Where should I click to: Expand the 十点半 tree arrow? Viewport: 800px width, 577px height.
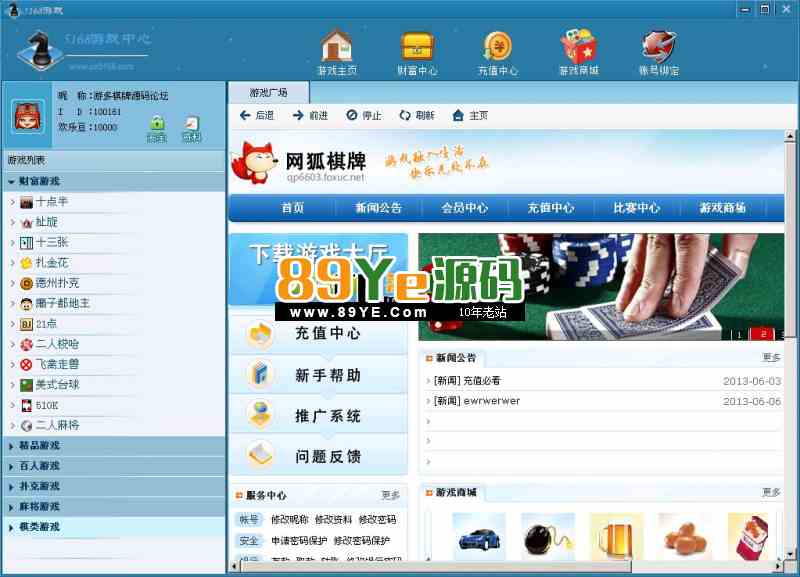coord(12,202)
